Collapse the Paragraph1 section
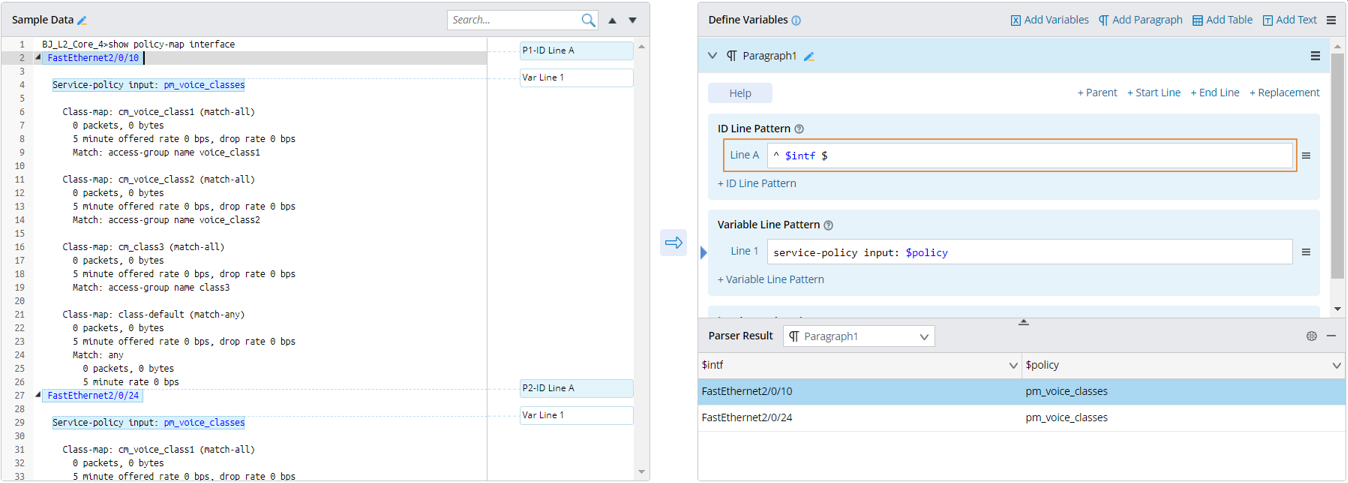The height and width of the screenshot is (483, 1348). (x=712, y=56)
